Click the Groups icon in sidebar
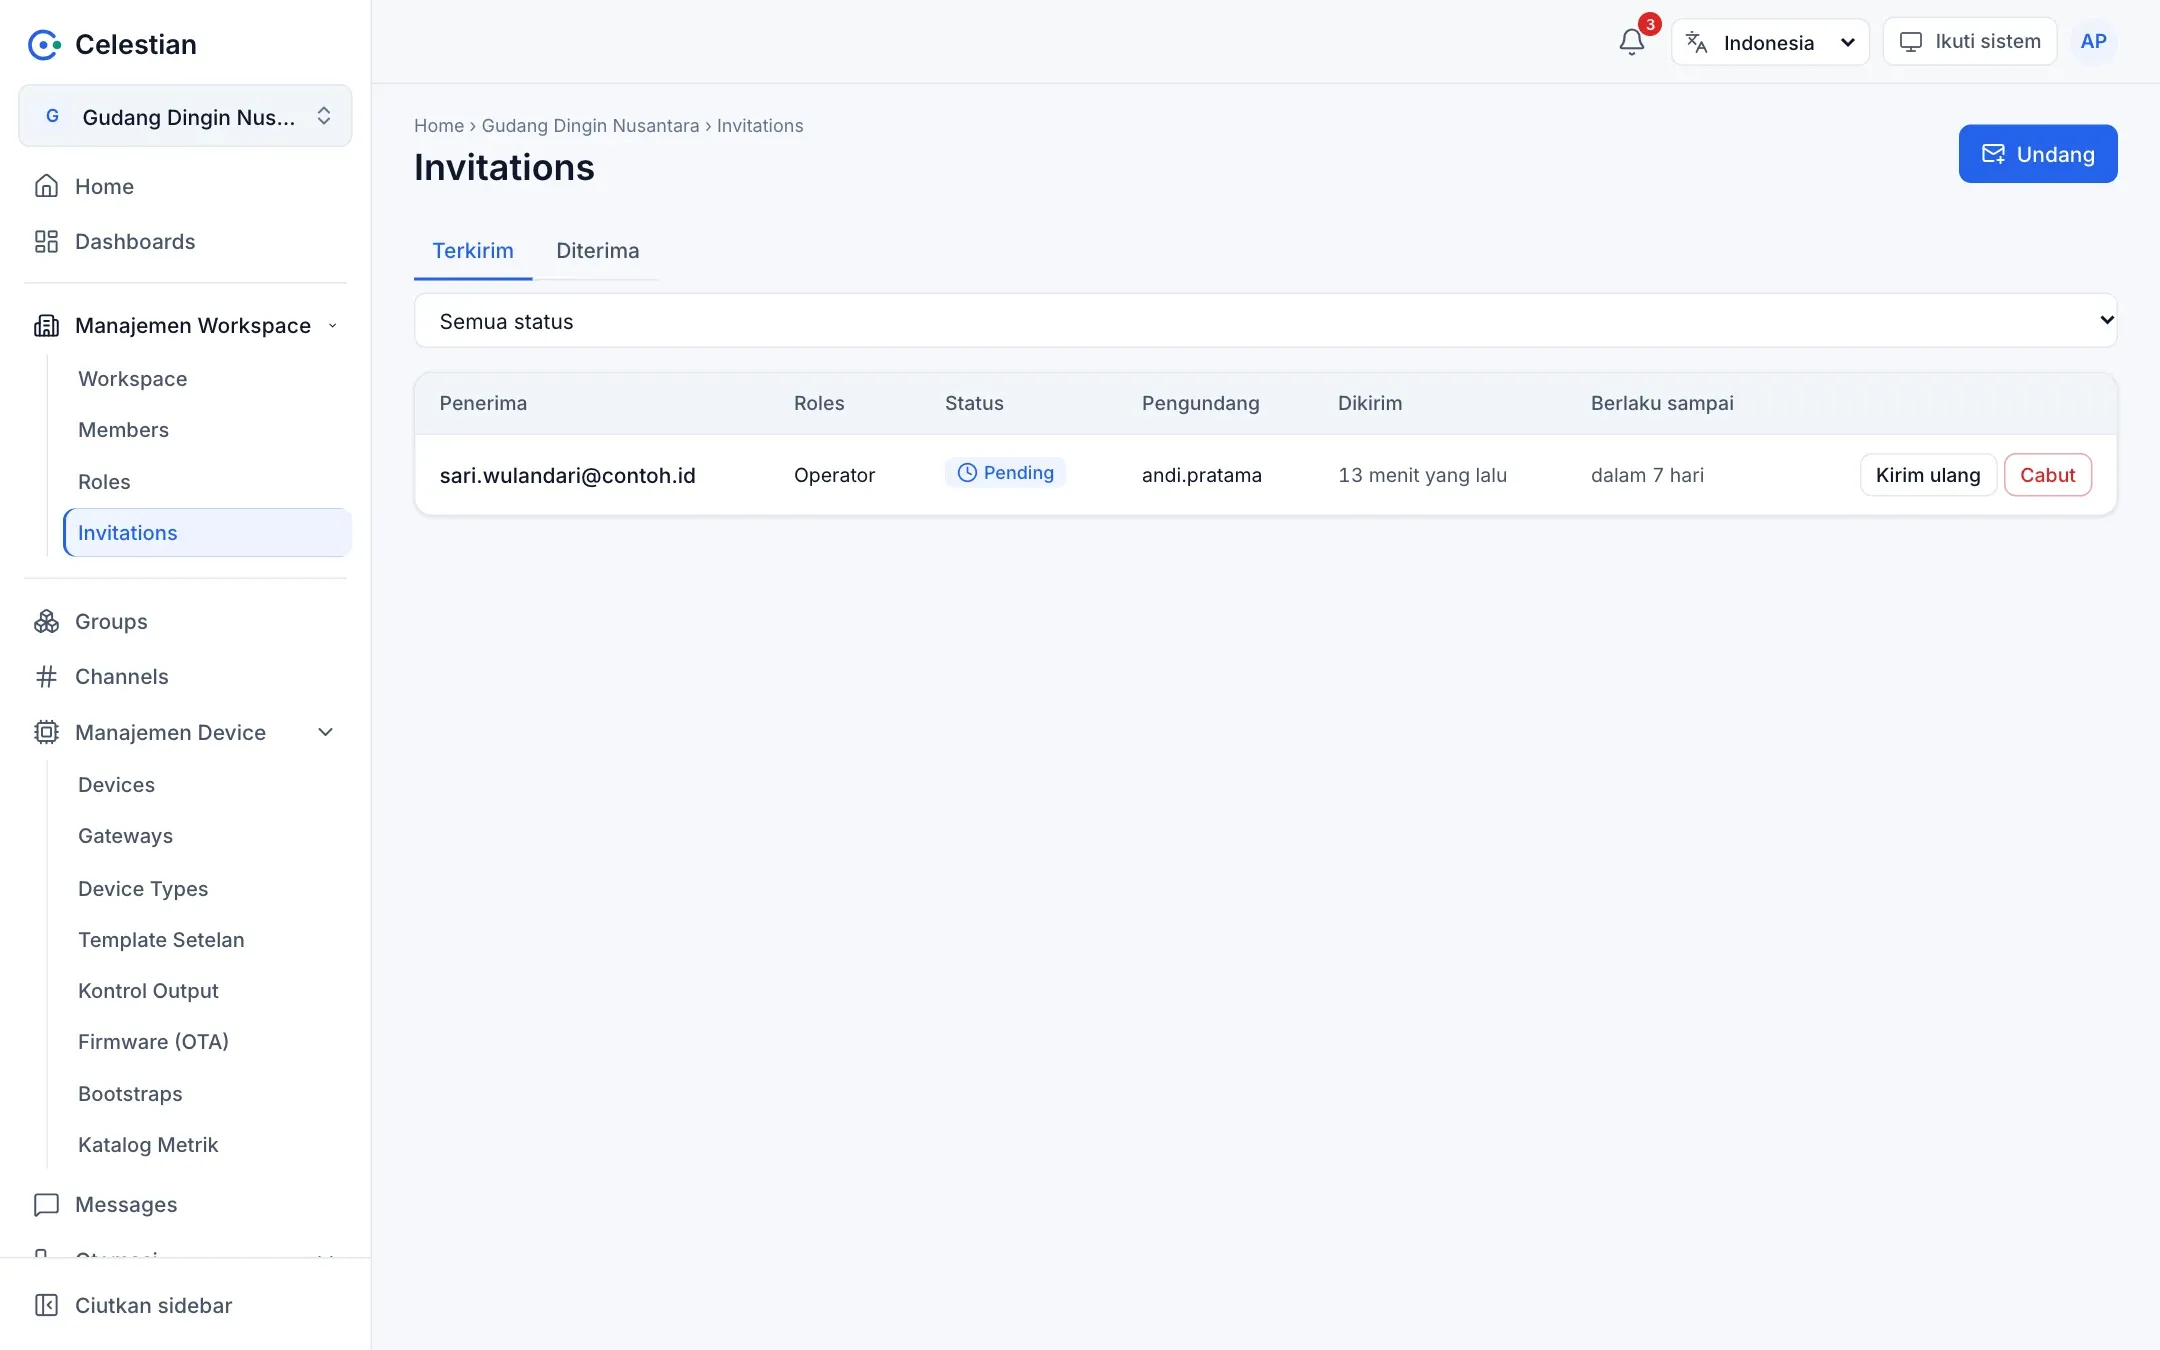Viewport: 2160px width, 1350px height. coord(46,621)
